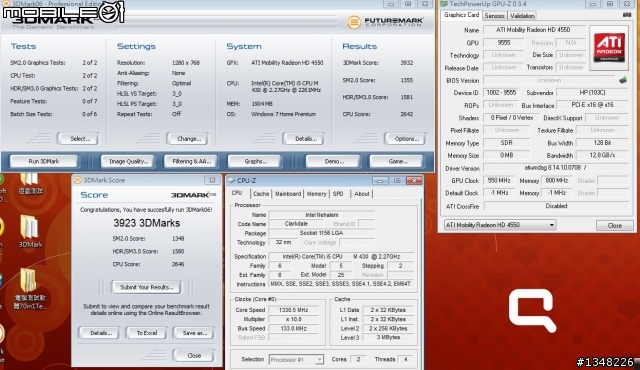Click the GPU-Z Name field value
640x370 pixels.
[534, 30]
